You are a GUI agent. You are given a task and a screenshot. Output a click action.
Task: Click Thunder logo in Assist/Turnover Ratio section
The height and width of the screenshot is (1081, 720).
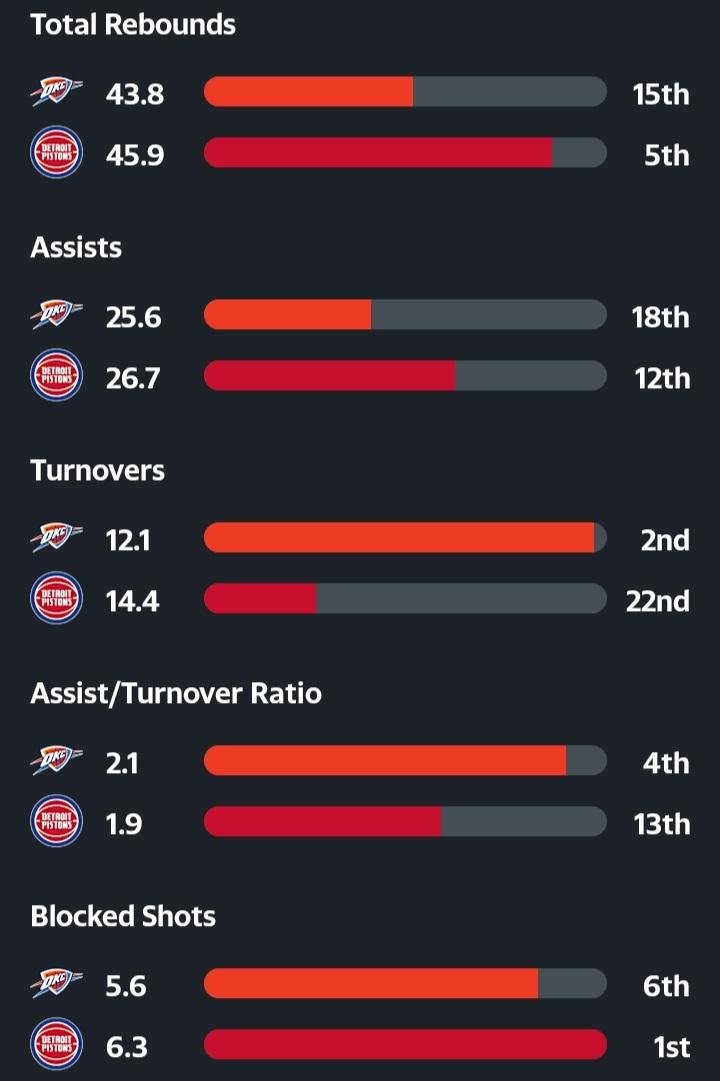coord(56,762)
